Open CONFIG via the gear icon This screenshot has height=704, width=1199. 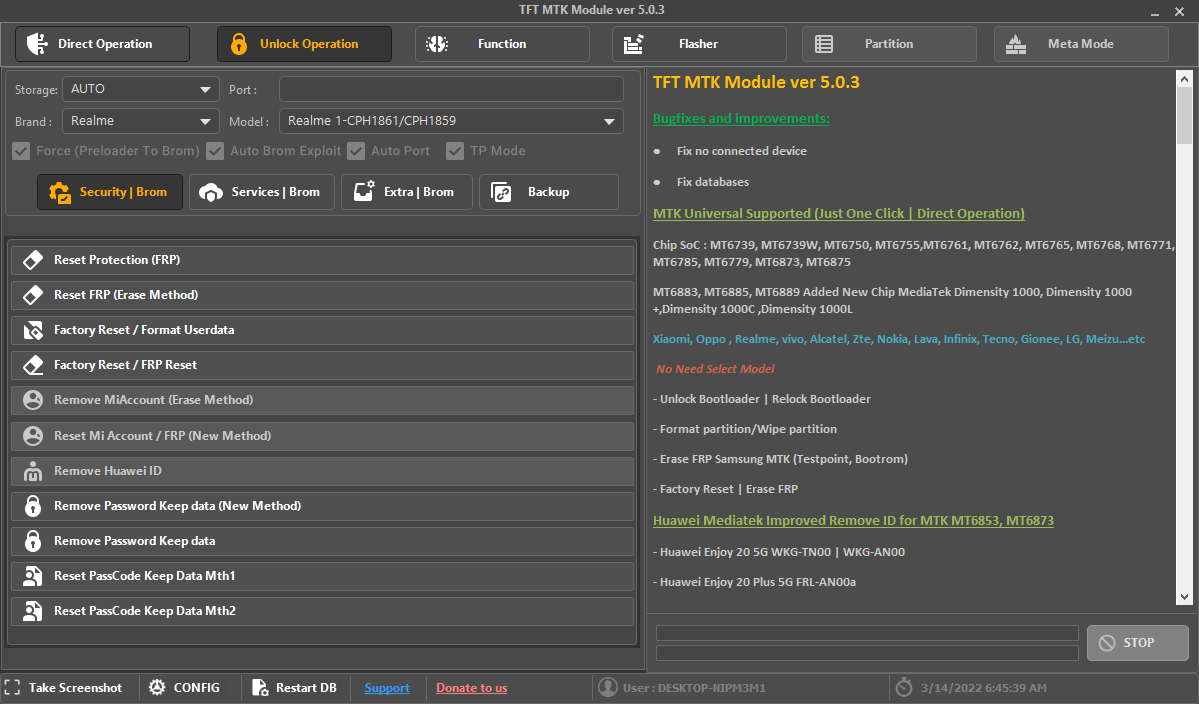pos(157,687)
